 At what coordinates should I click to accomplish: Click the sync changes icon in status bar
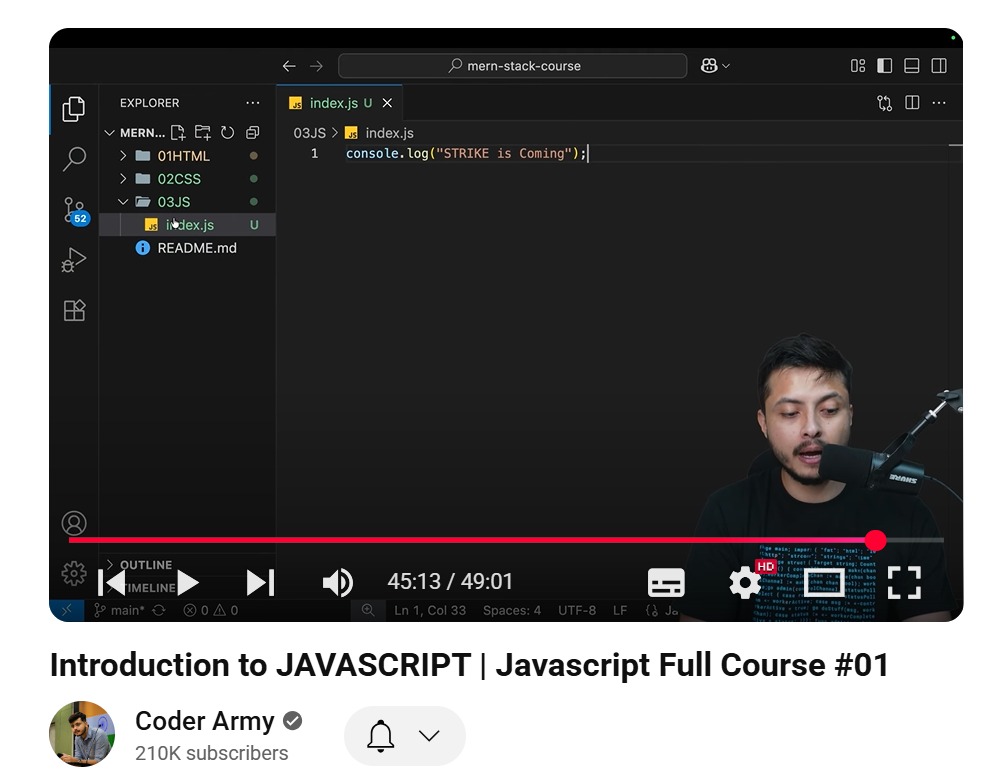point(159,611)
